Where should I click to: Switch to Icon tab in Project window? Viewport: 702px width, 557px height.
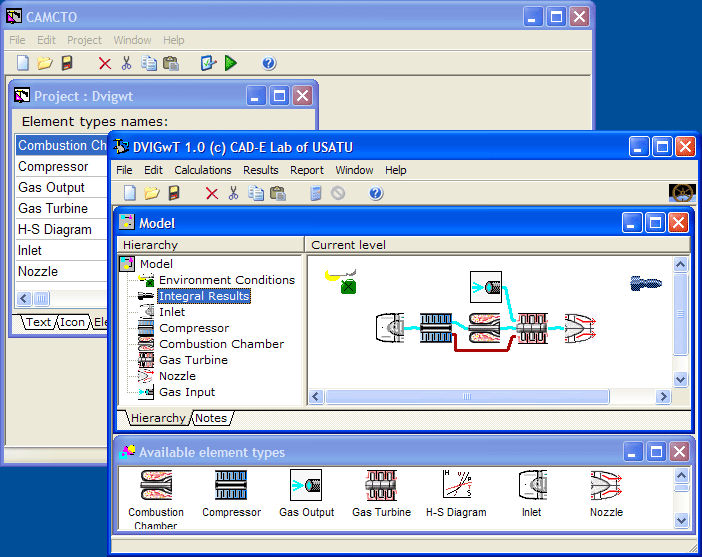click(x=72, y=322)
